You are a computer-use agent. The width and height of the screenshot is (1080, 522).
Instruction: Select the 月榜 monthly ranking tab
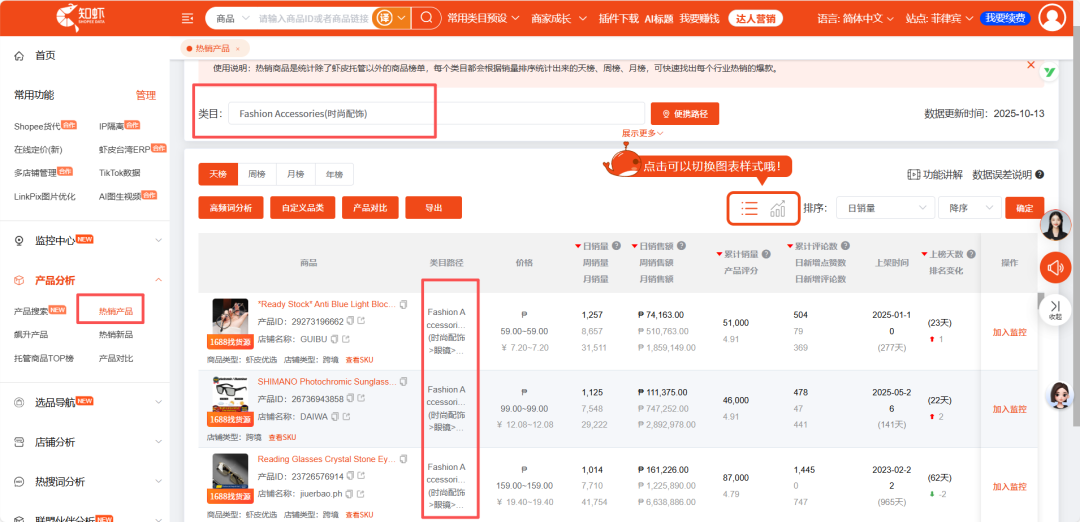pyautogui.click(x=295, y=174)
